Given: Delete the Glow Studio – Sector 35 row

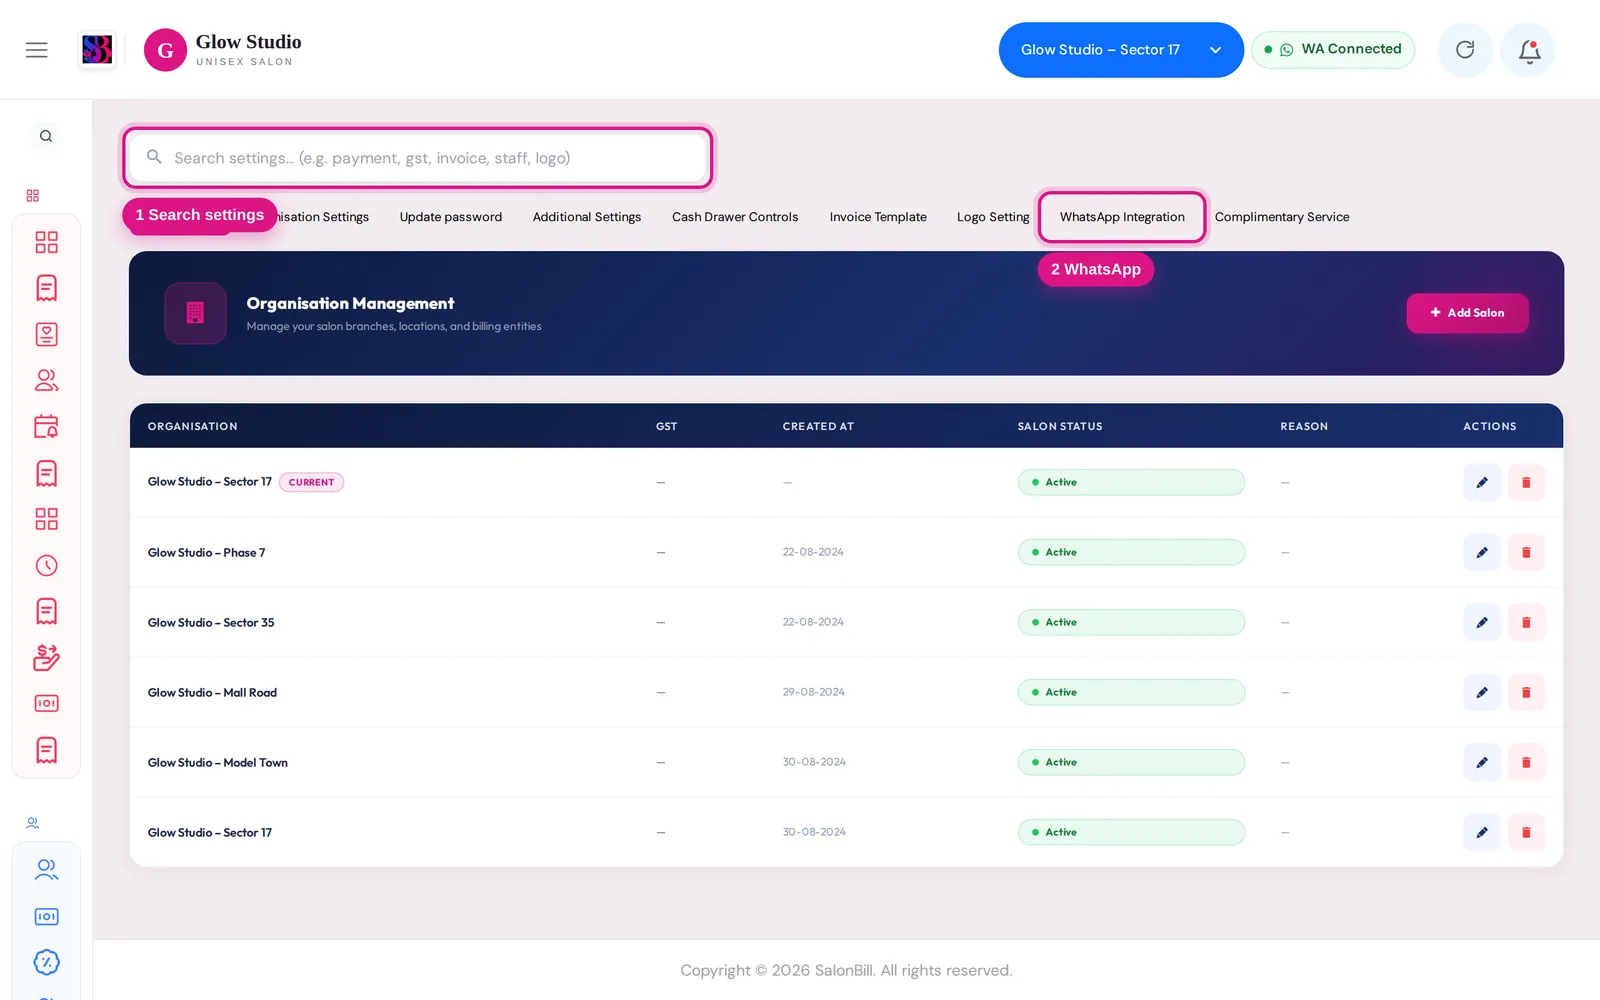Looking at the screenshot, I should point(1526,622).
